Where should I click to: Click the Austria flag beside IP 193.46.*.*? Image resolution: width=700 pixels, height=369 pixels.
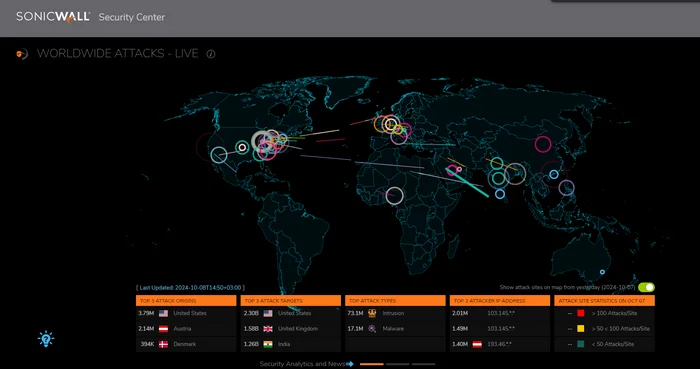[477, 344]
